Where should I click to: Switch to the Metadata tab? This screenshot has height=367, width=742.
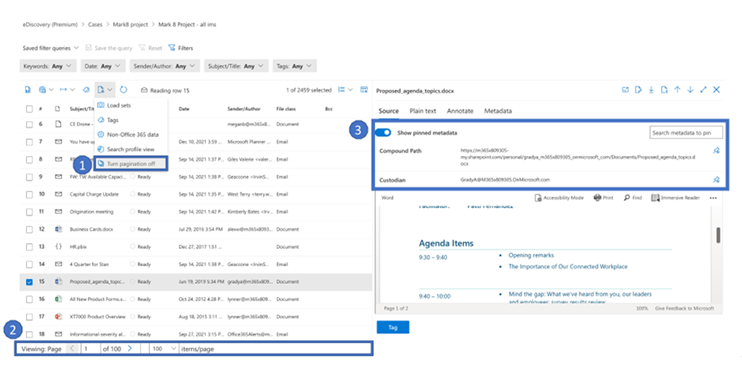(x=498, y=111)
